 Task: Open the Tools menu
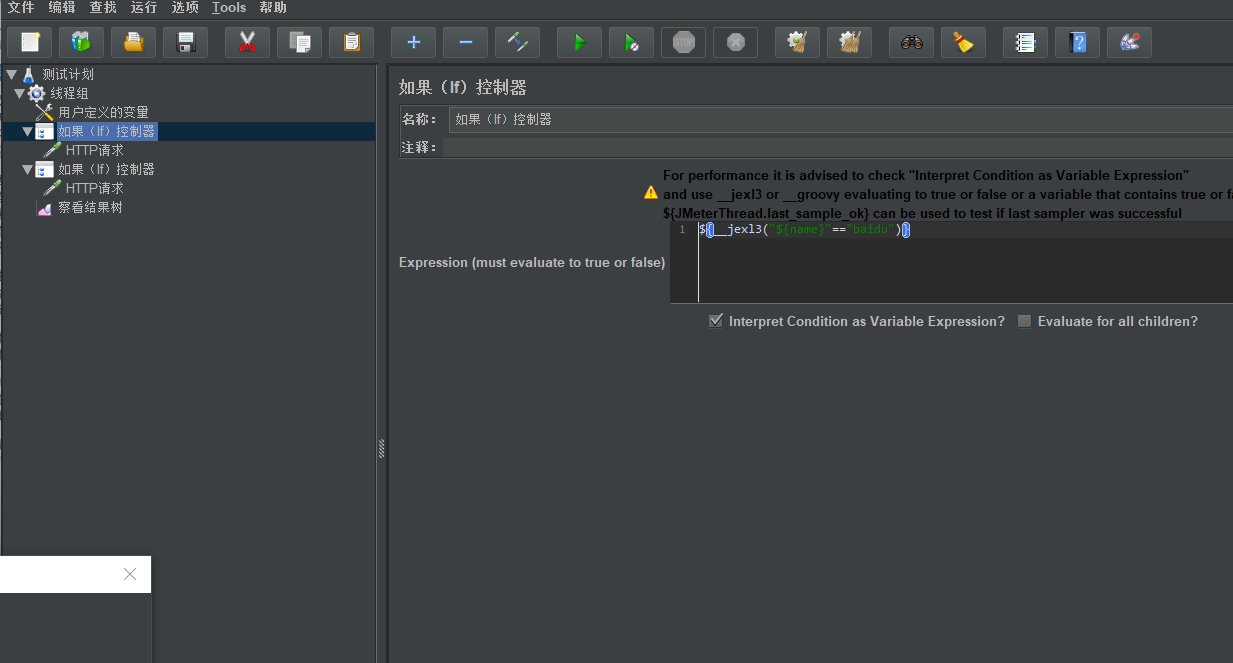coord(229,8)
